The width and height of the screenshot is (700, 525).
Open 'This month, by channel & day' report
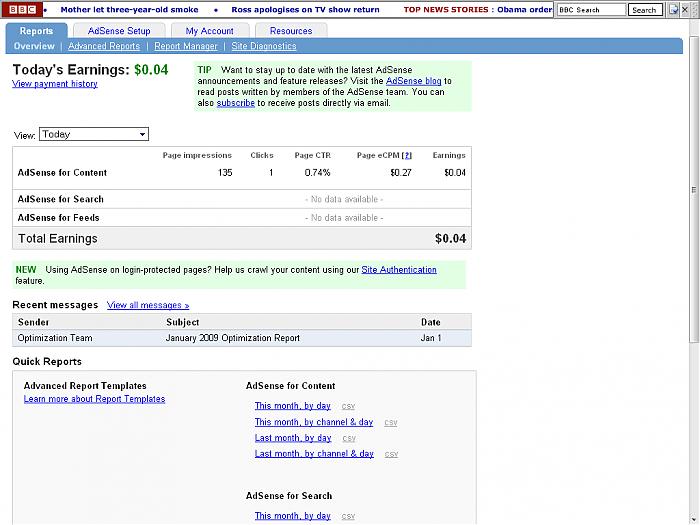[x=314, y=422]
